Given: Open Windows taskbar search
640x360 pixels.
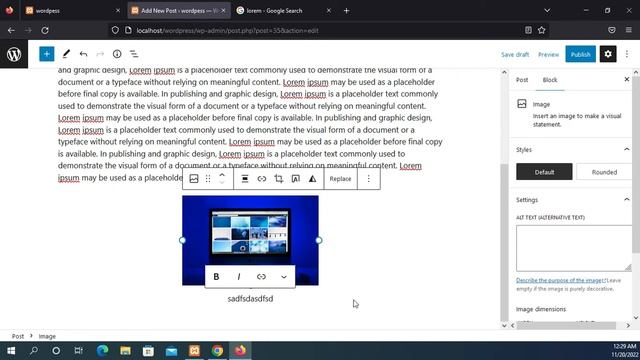Looking at the screenshot, I should [x=34, y=351].
